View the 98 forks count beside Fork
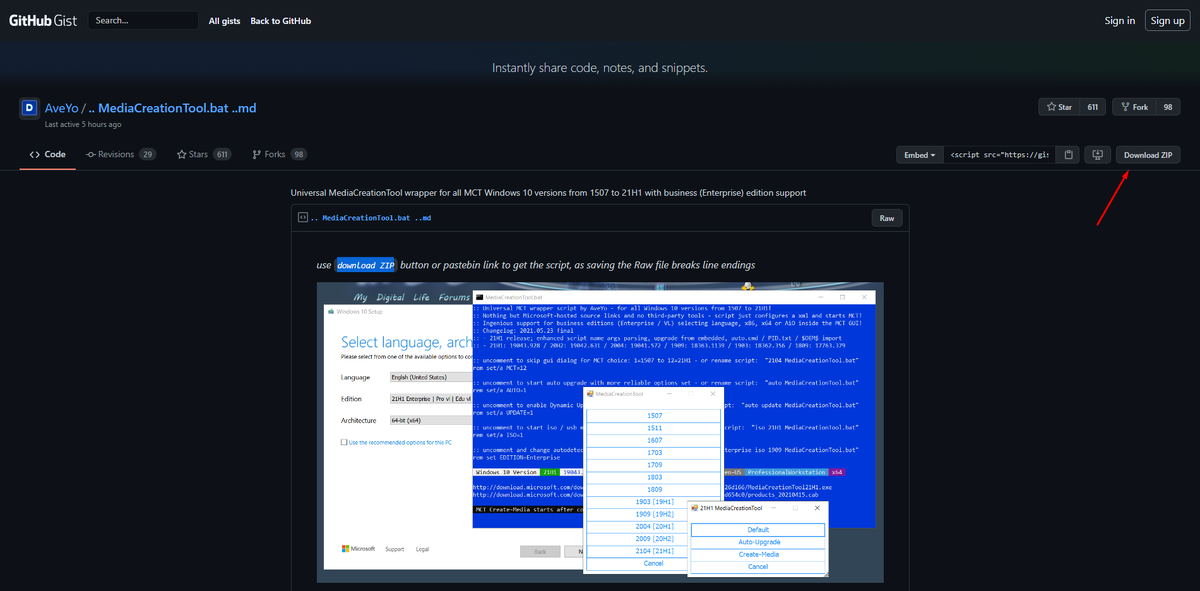The width and height of the screenshot is (1200, 591). pos(1168,107)
